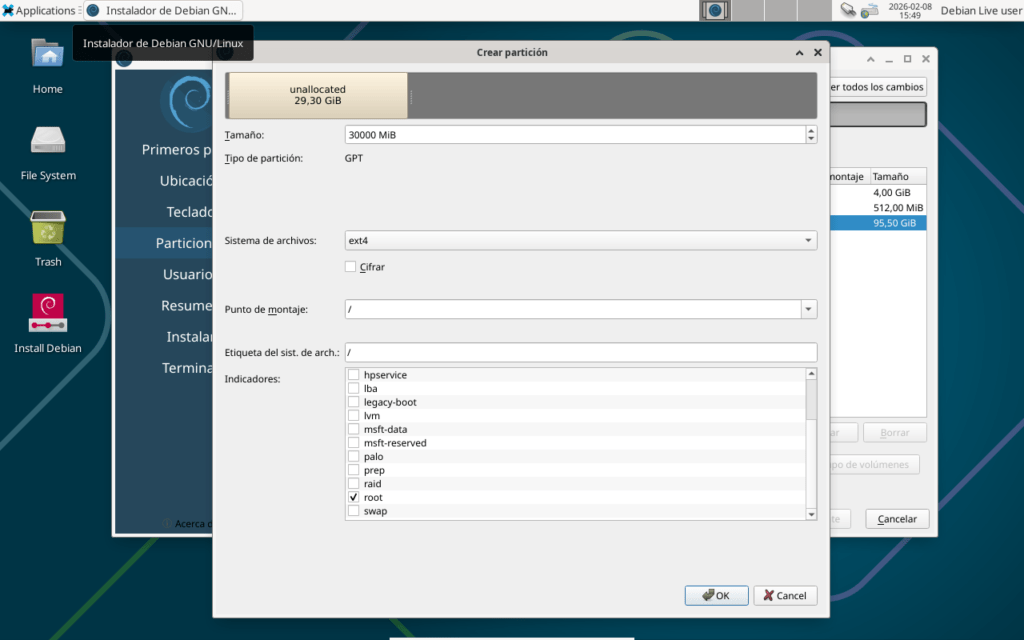The image size is (1024, 640).
Task: Increase the Tamaño value with the up arrow
Action: pos(810,130)
